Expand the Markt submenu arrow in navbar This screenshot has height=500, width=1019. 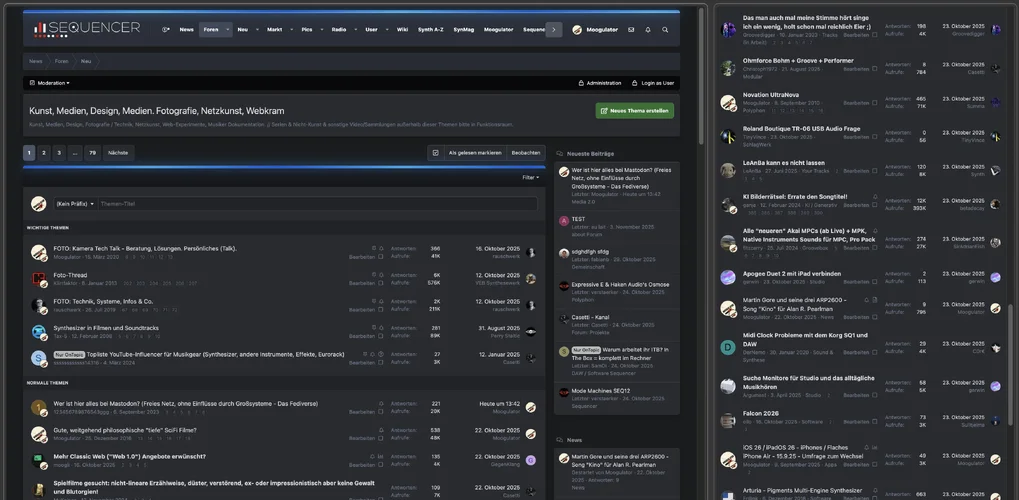coord(291,30)
